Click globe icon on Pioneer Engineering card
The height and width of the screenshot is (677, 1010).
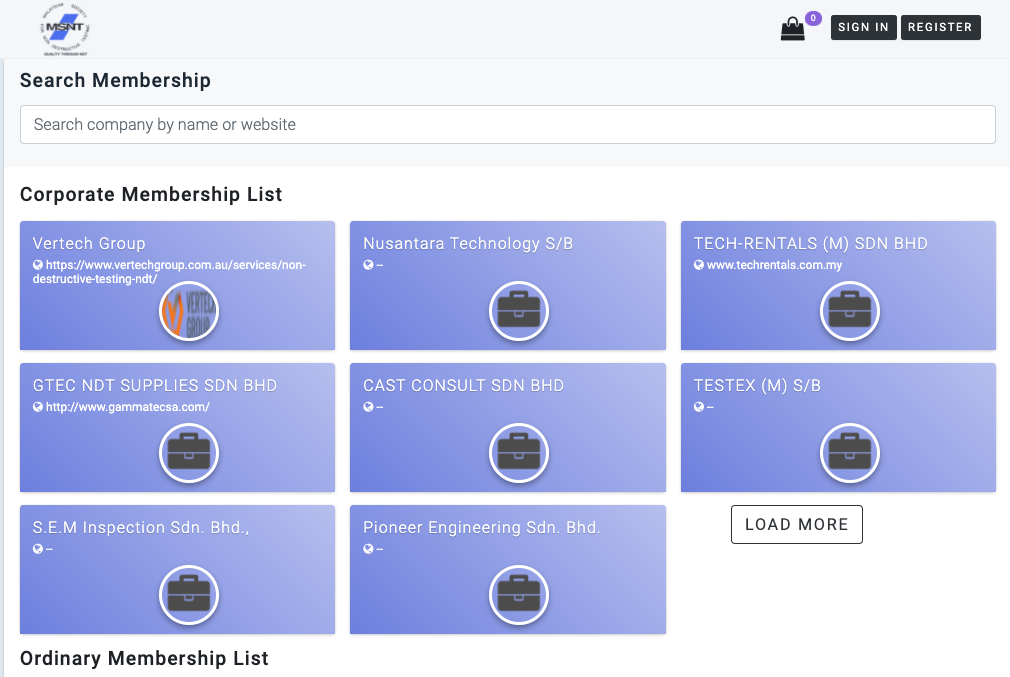point(368,549)
